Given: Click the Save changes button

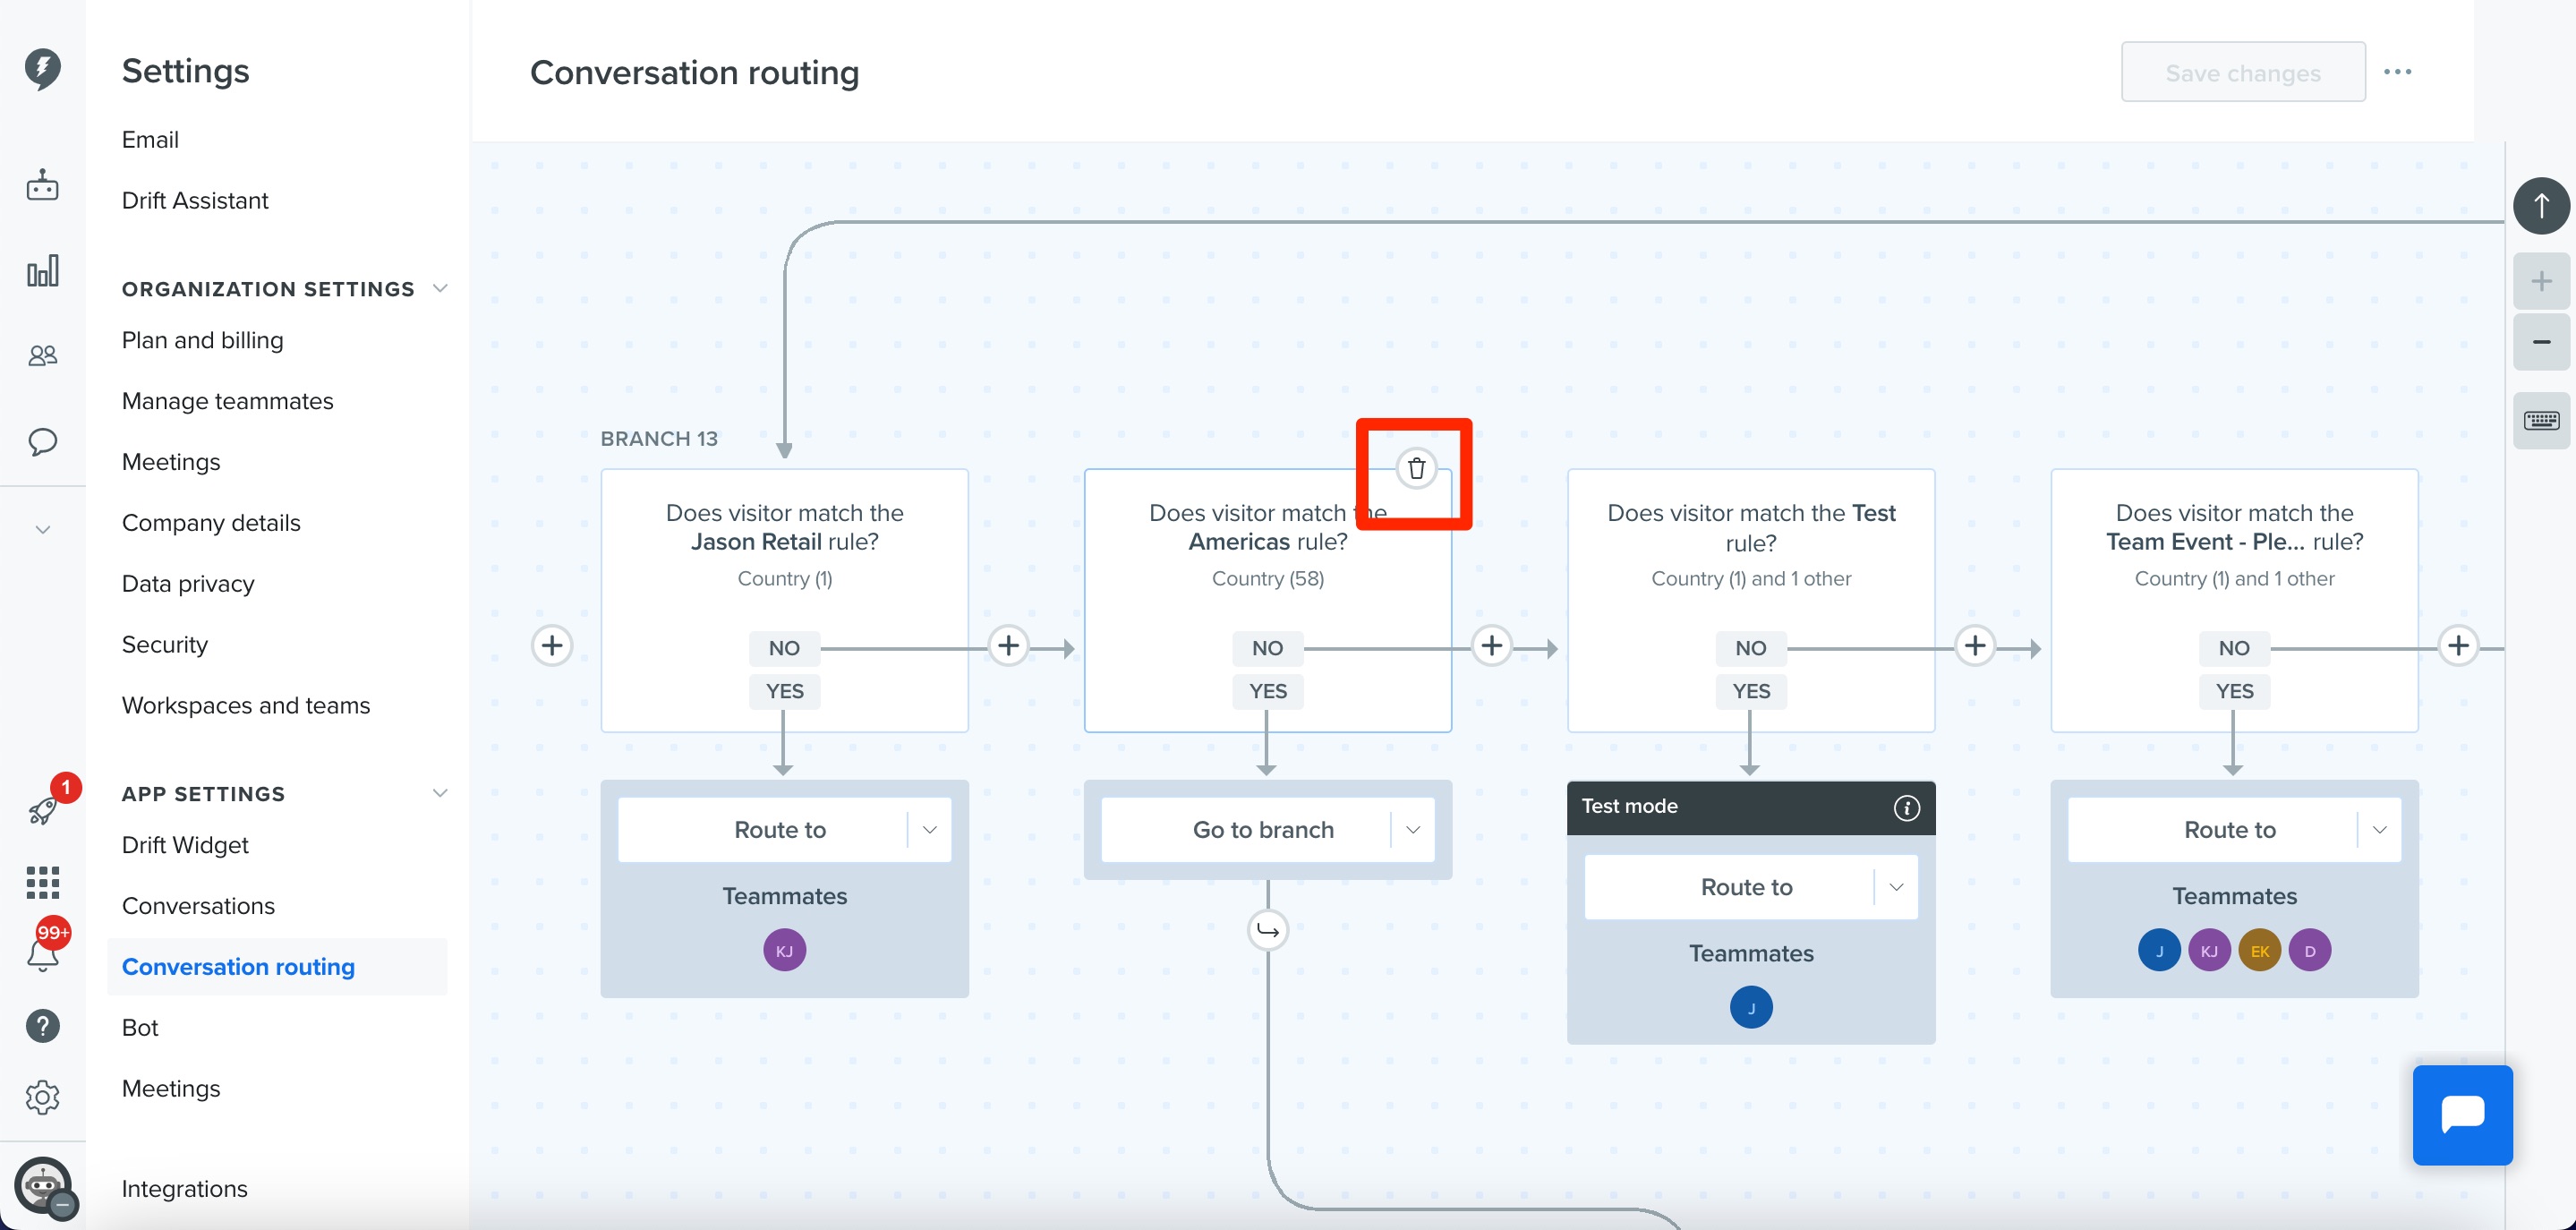Looking at the screenshot, I should pos(2243,72).
